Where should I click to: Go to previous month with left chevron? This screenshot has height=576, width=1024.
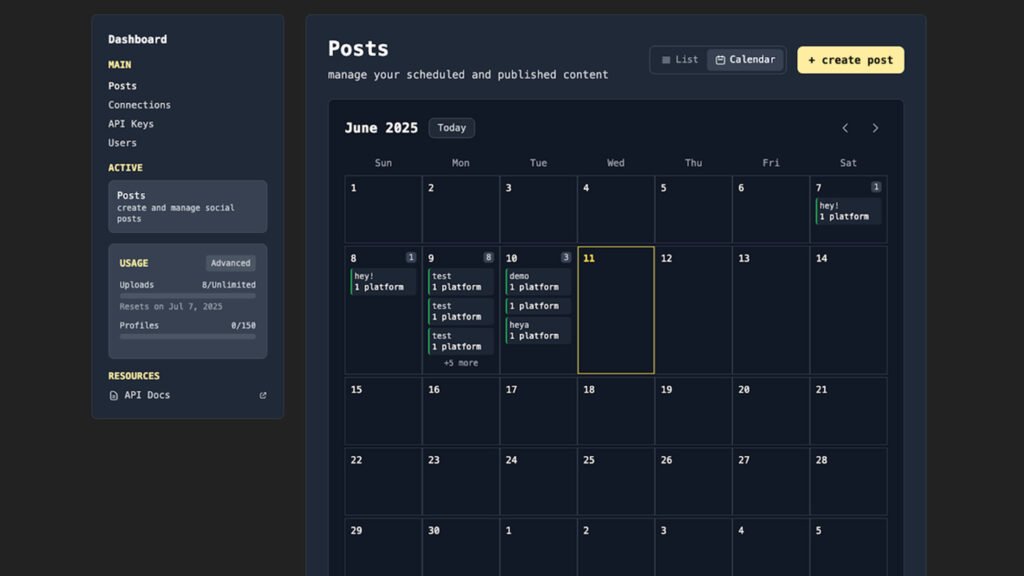click(x=845, y=128)
